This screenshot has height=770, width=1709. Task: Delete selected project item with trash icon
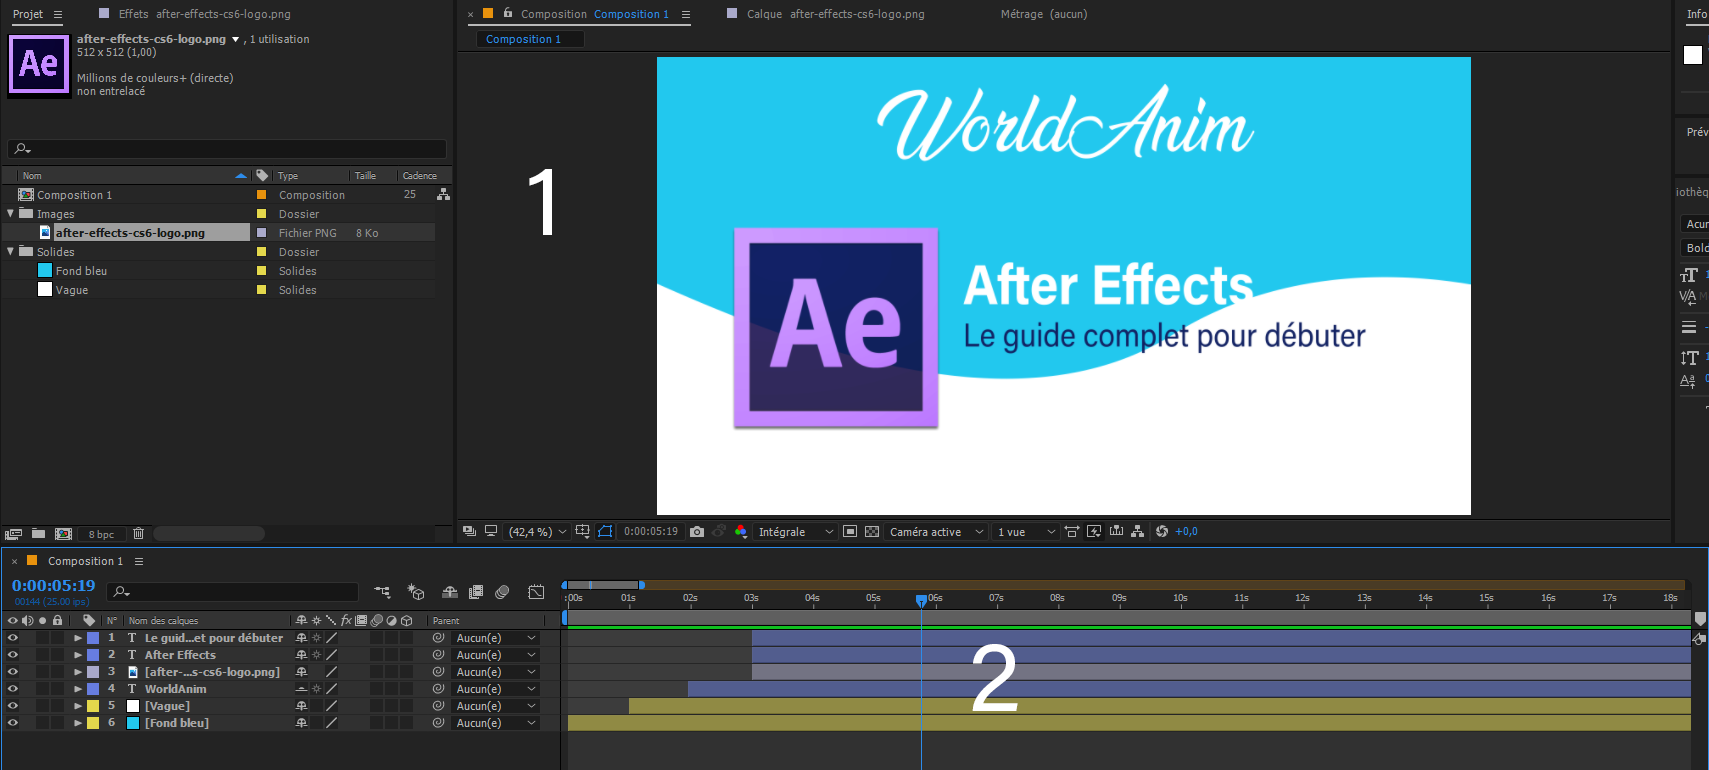point(139,534)
